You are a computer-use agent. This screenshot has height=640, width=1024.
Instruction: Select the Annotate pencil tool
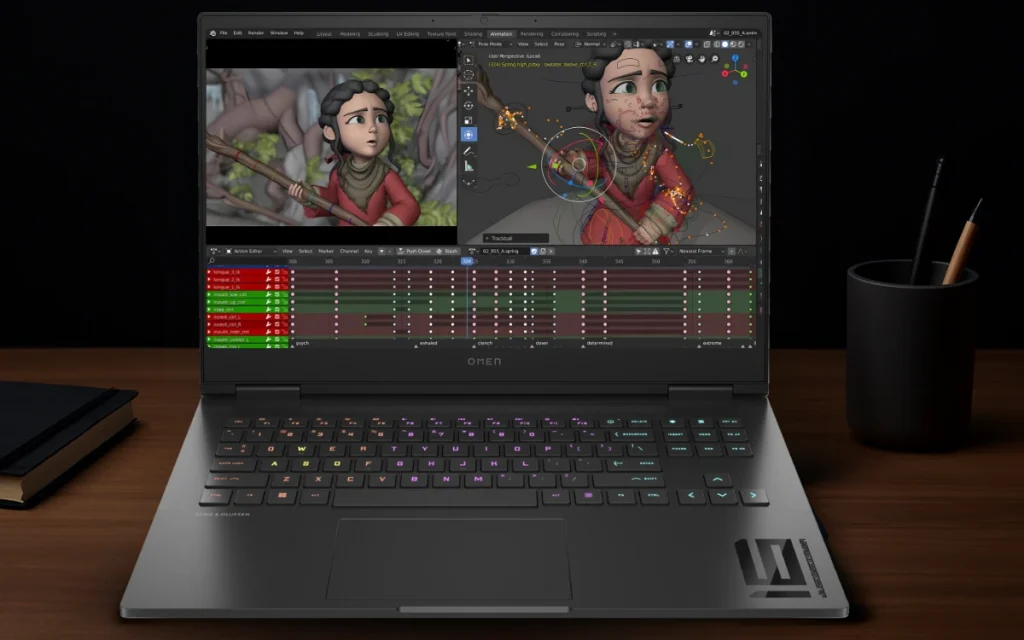[468, 151]
